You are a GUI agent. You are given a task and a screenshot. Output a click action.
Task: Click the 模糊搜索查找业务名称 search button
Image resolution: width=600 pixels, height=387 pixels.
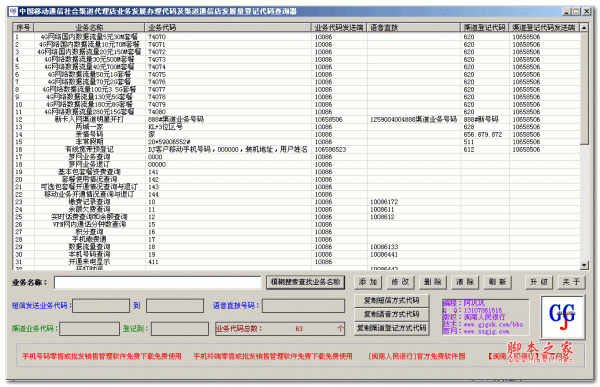point(305,282)
